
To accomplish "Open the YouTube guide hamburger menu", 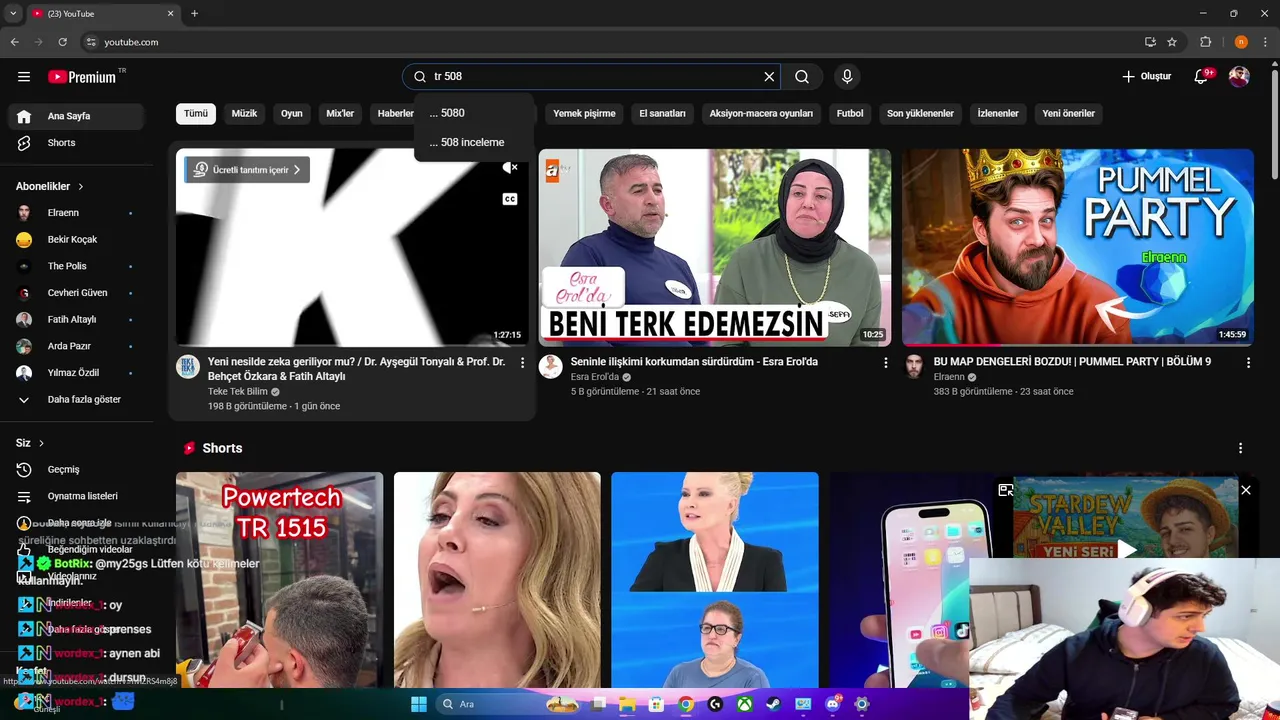I will [x=24, y=77].
